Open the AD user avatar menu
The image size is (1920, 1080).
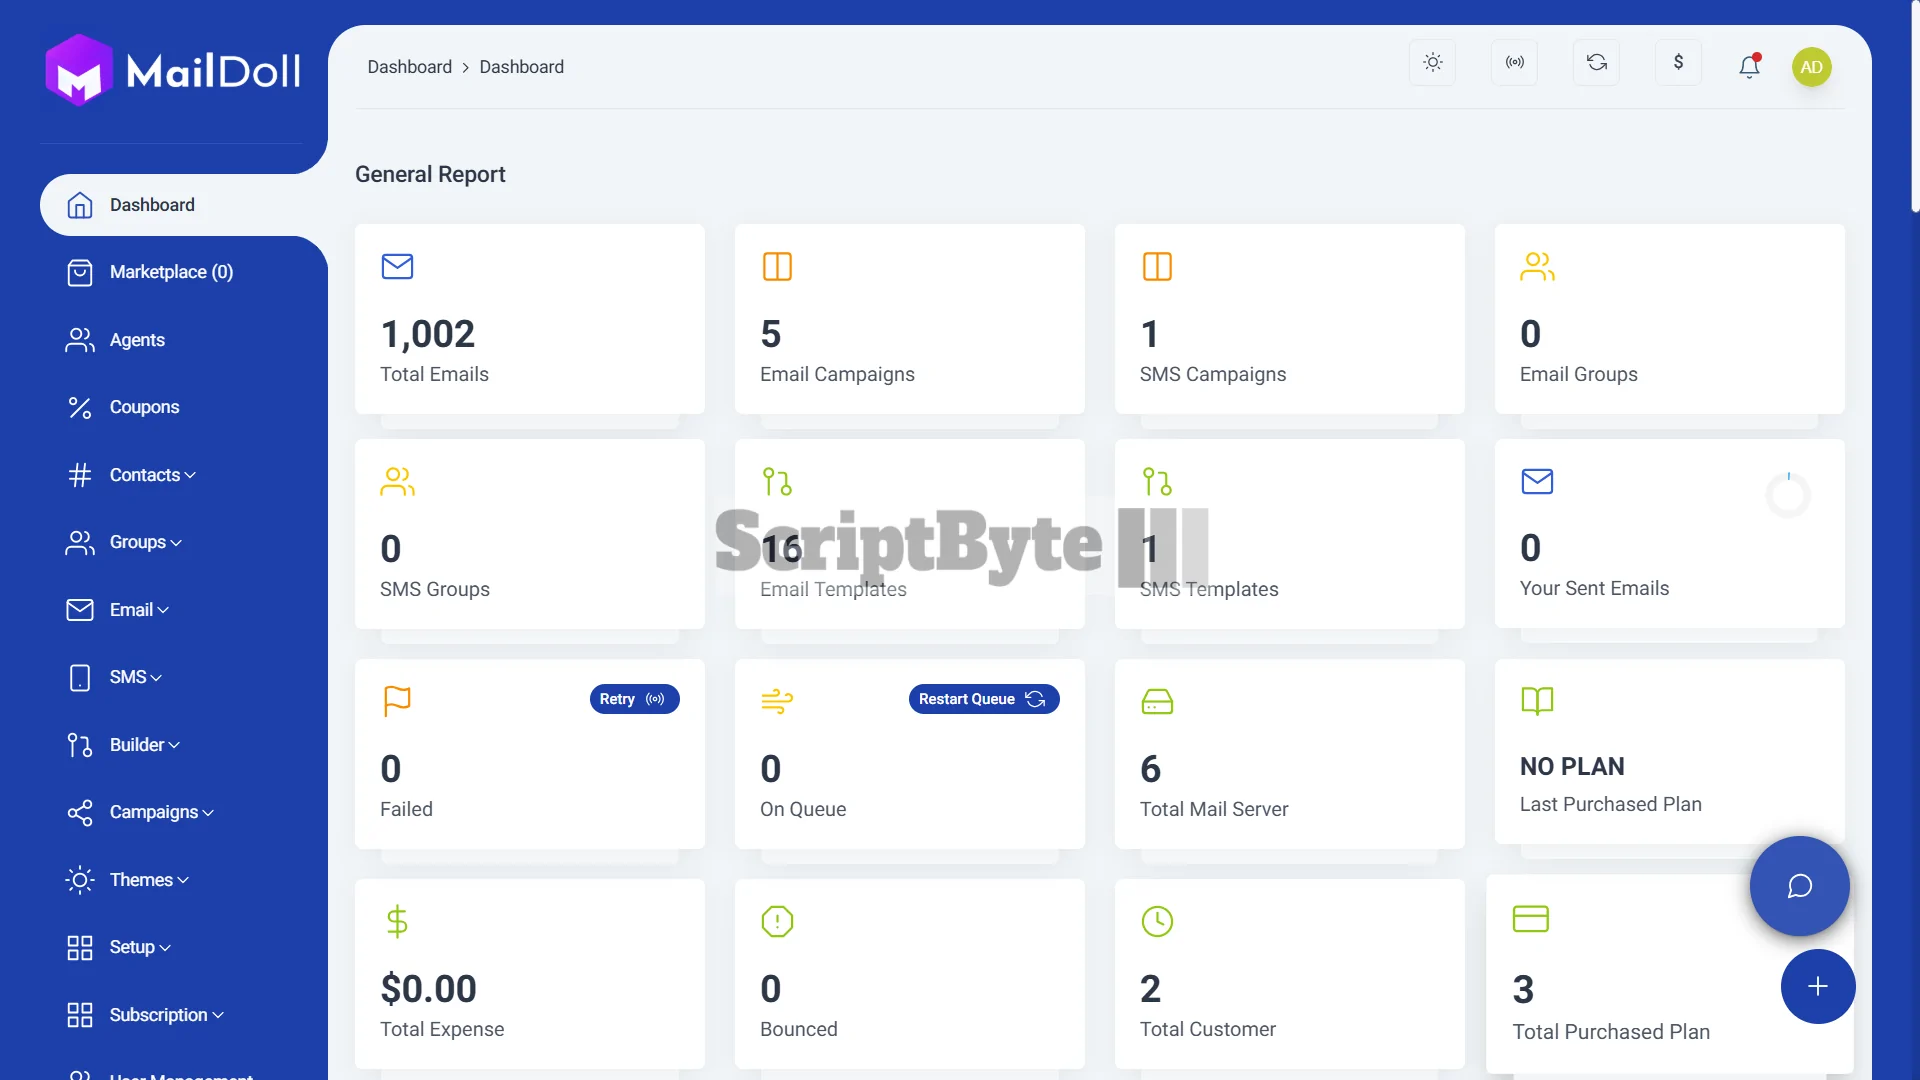click(1811, 67)
